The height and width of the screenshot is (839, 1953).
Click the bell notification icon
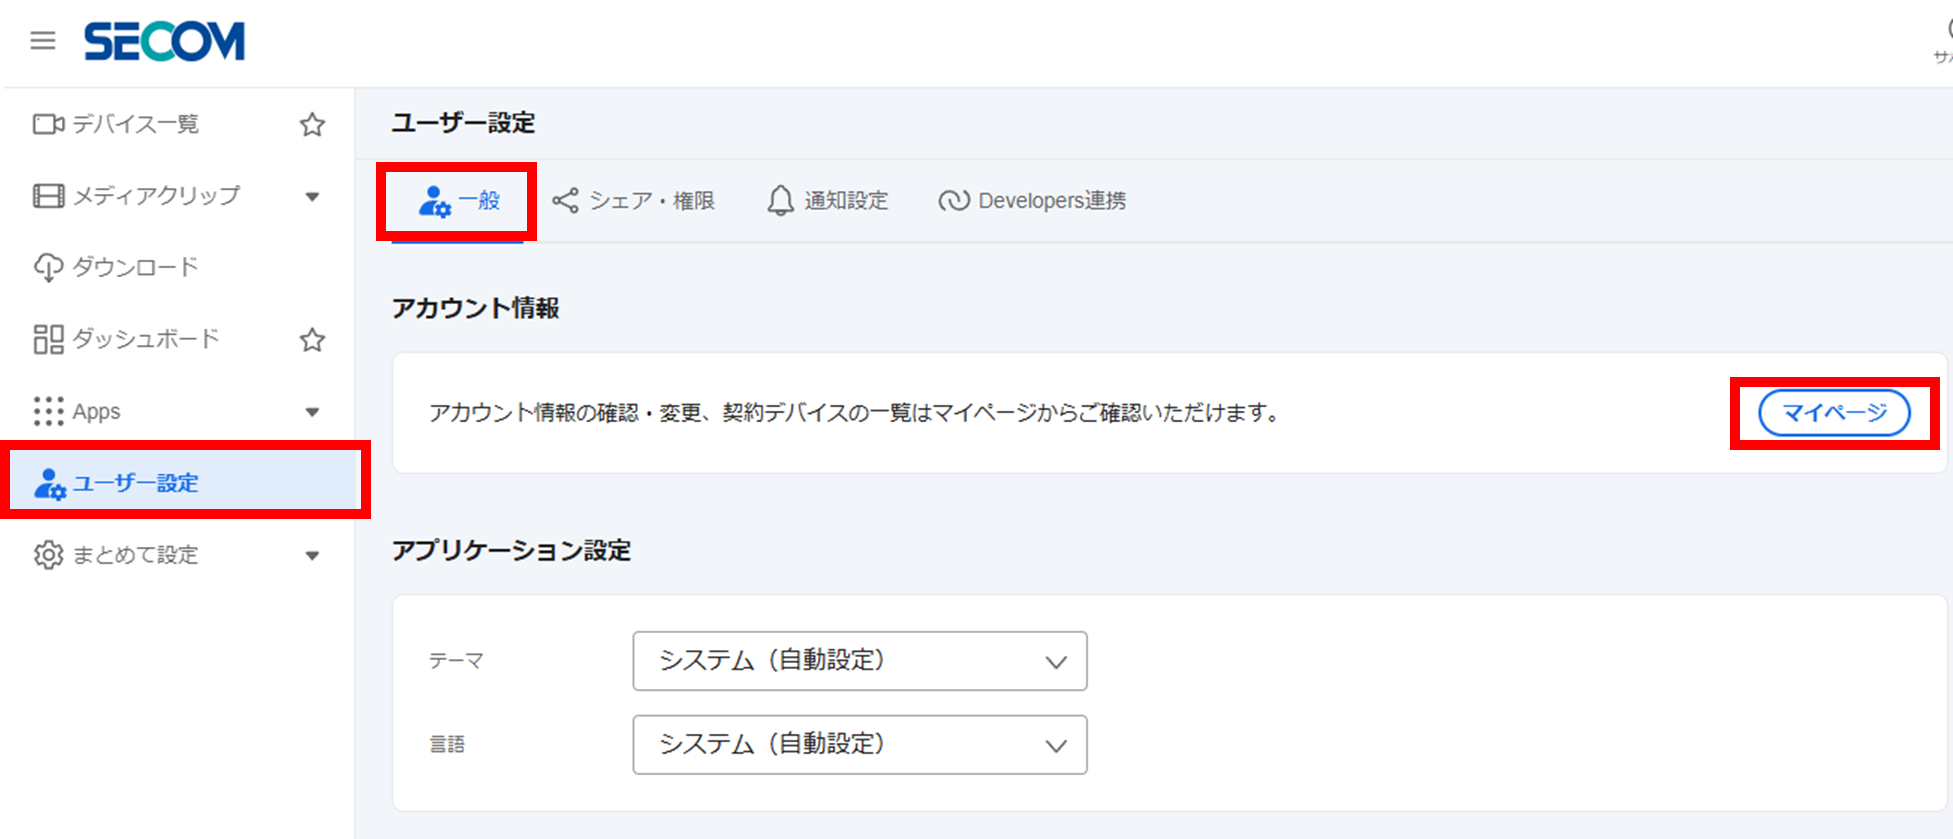pos(780,201)
